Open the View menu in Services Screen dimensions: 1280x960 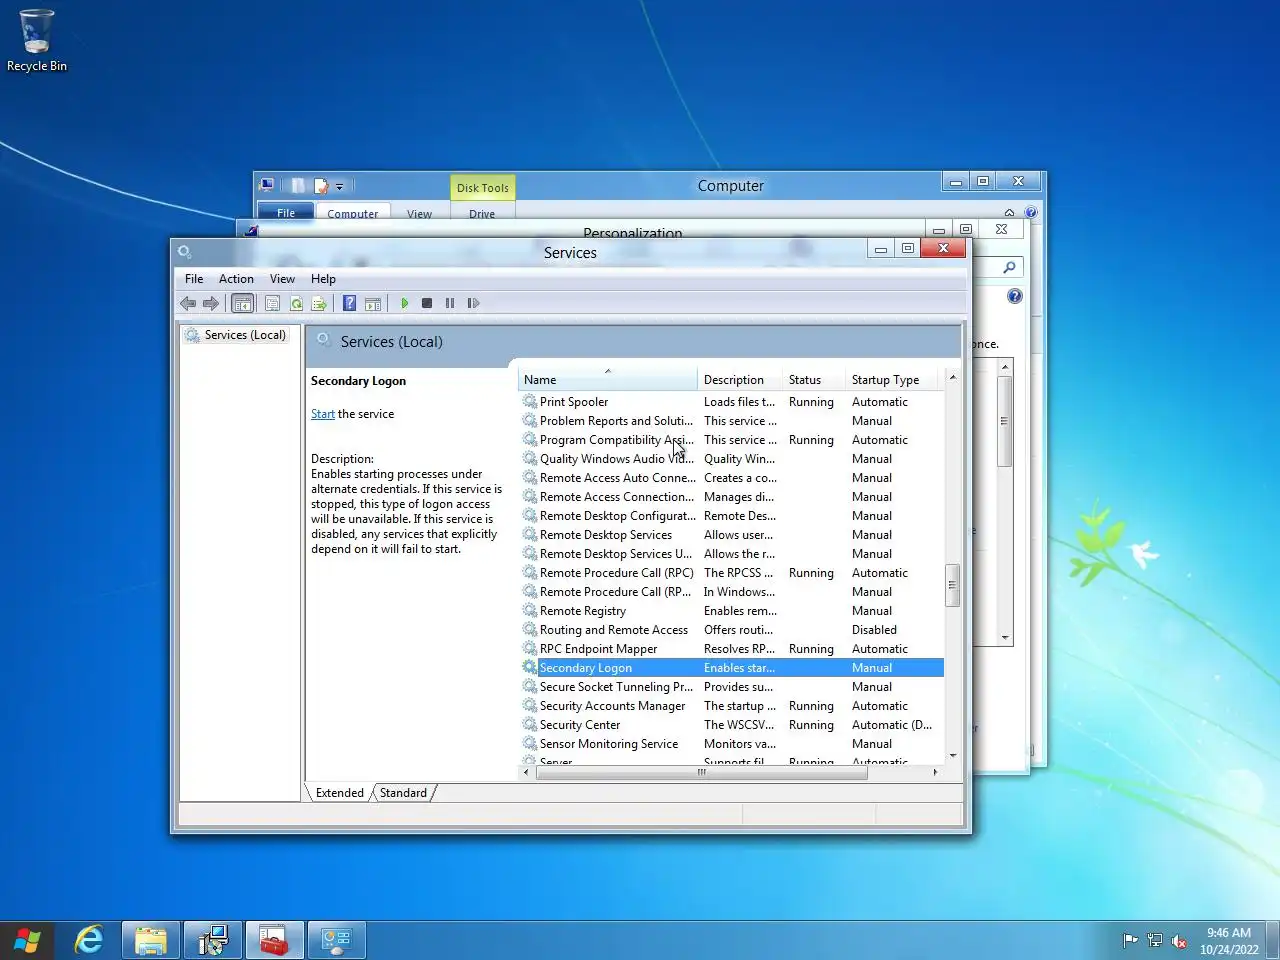[282, 279]
